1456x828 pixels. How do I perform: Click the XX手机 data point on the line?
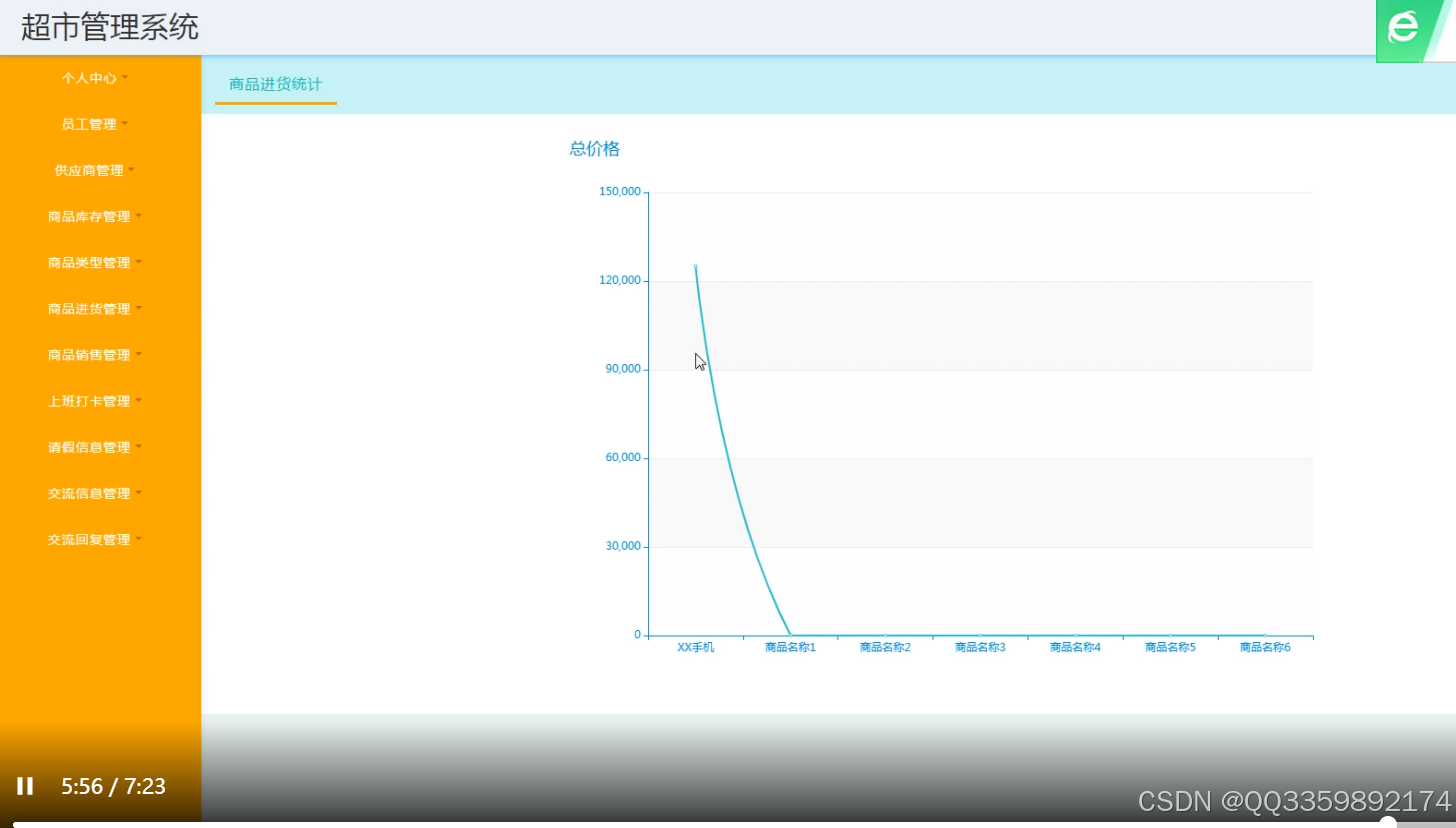pyautogui.click(x=695, y=266)
